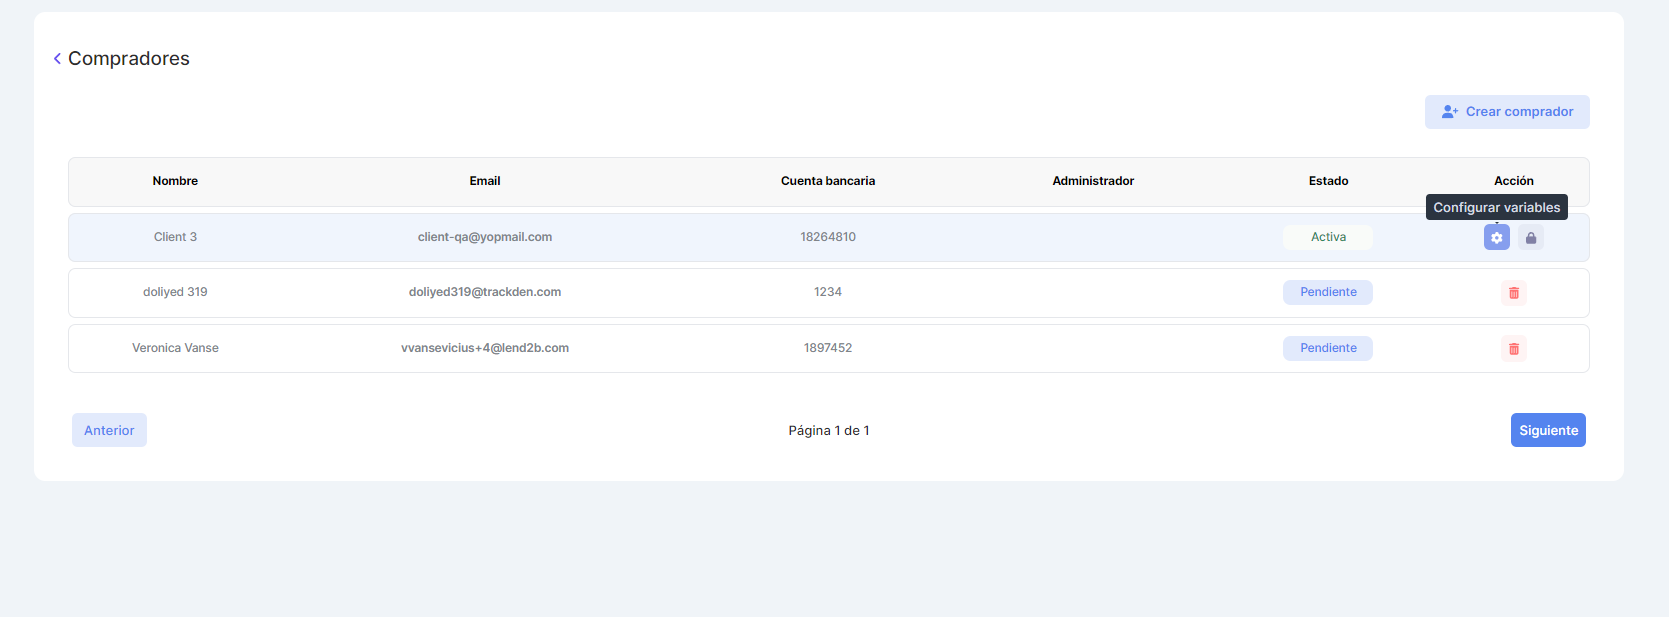This screenshot has width=1669, height=617.
Task: Delete doliyed 319 using the trash icon
Action: (1513, 293)
